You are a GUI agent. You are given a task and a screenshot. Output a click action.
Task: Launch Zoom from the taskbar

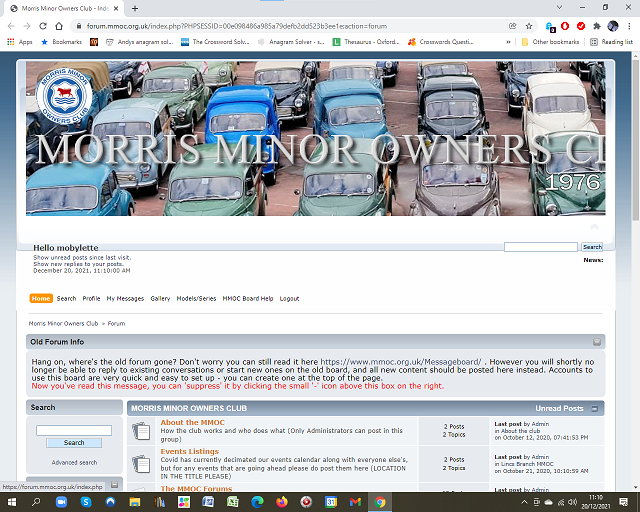(x=61, y=502)
